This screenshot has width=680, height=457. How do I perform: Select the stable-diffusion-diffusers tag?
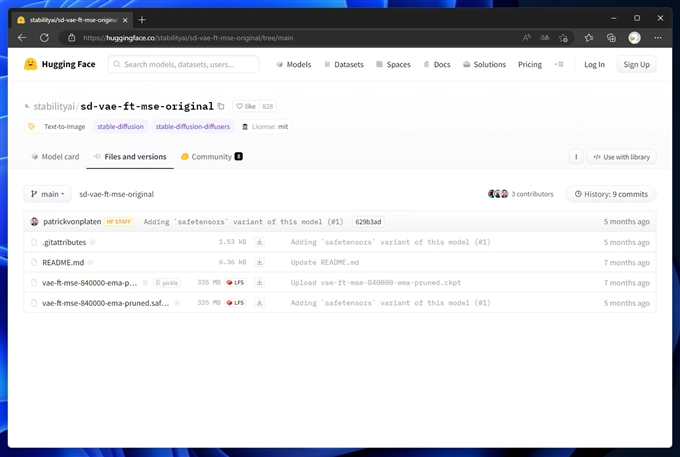193,127
